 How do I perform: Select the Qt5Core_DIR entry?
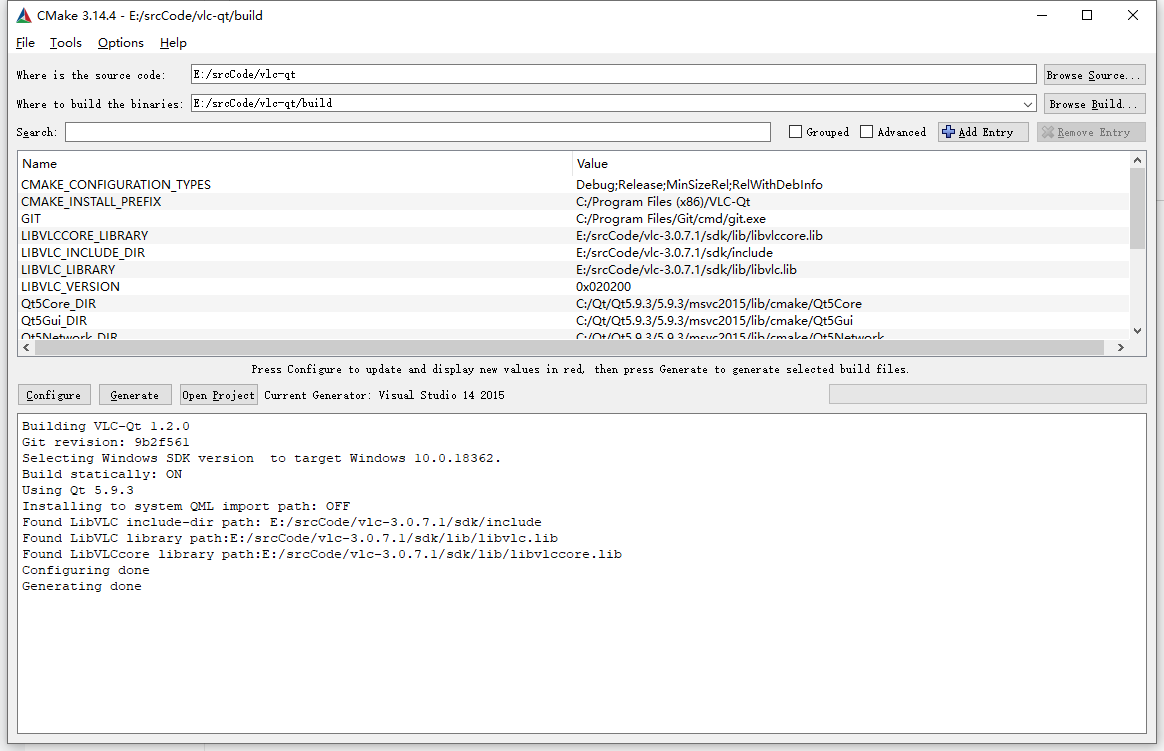[59, 304]
